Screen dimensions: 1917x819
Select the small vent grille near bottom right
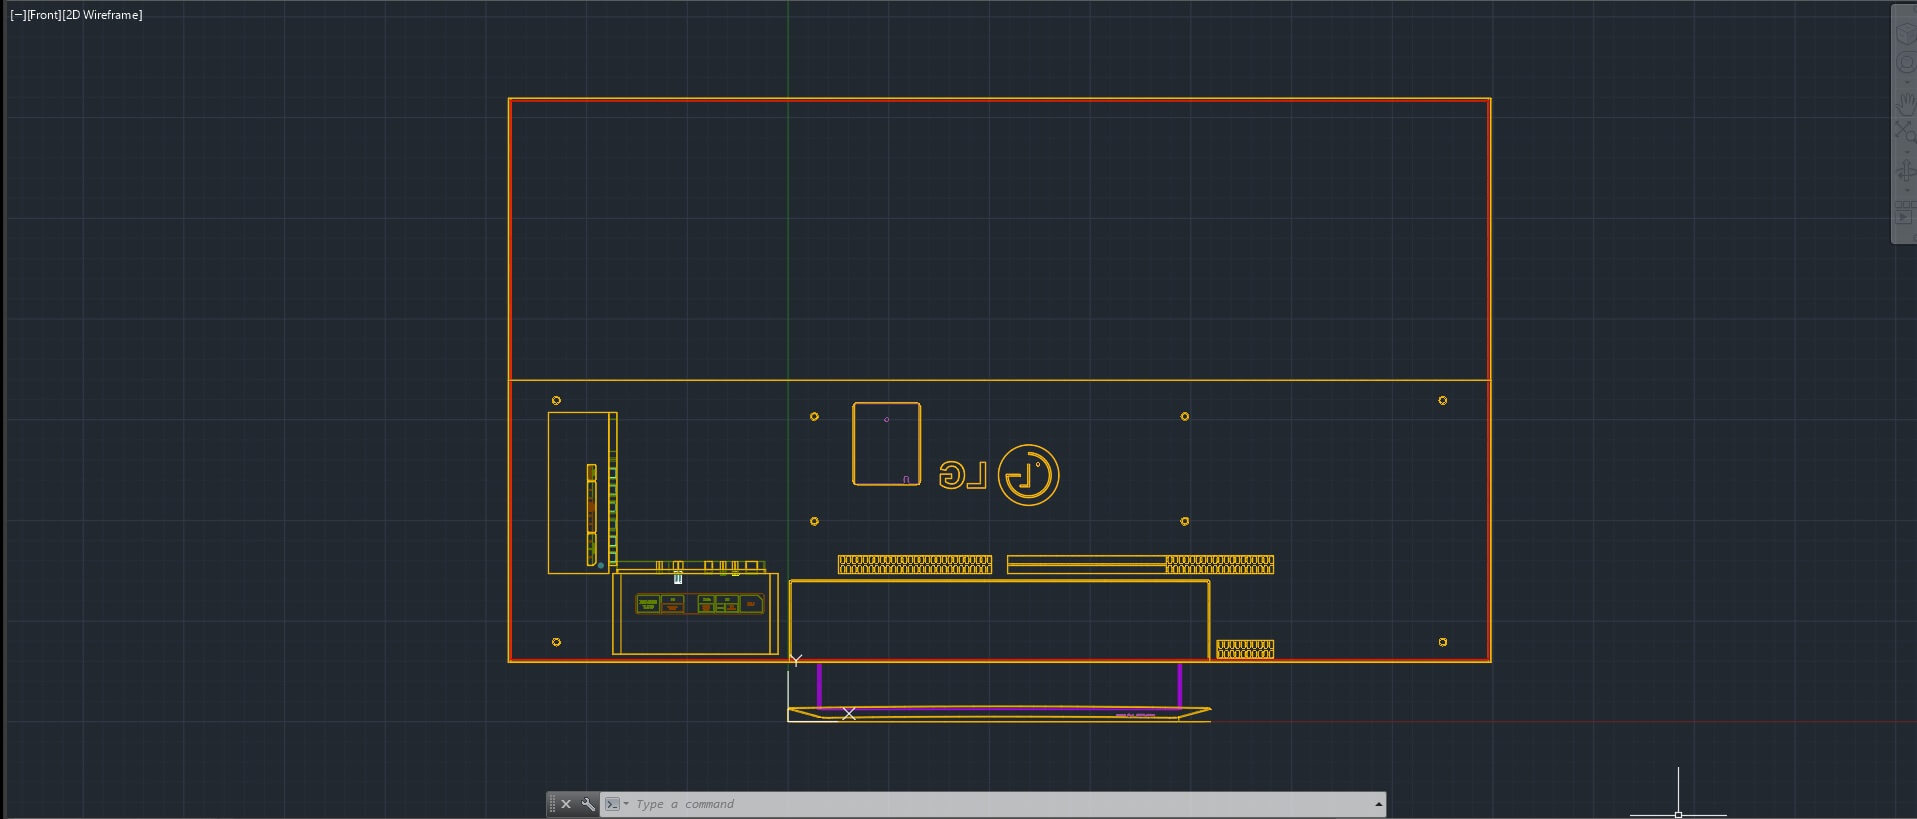(1245, 649)
